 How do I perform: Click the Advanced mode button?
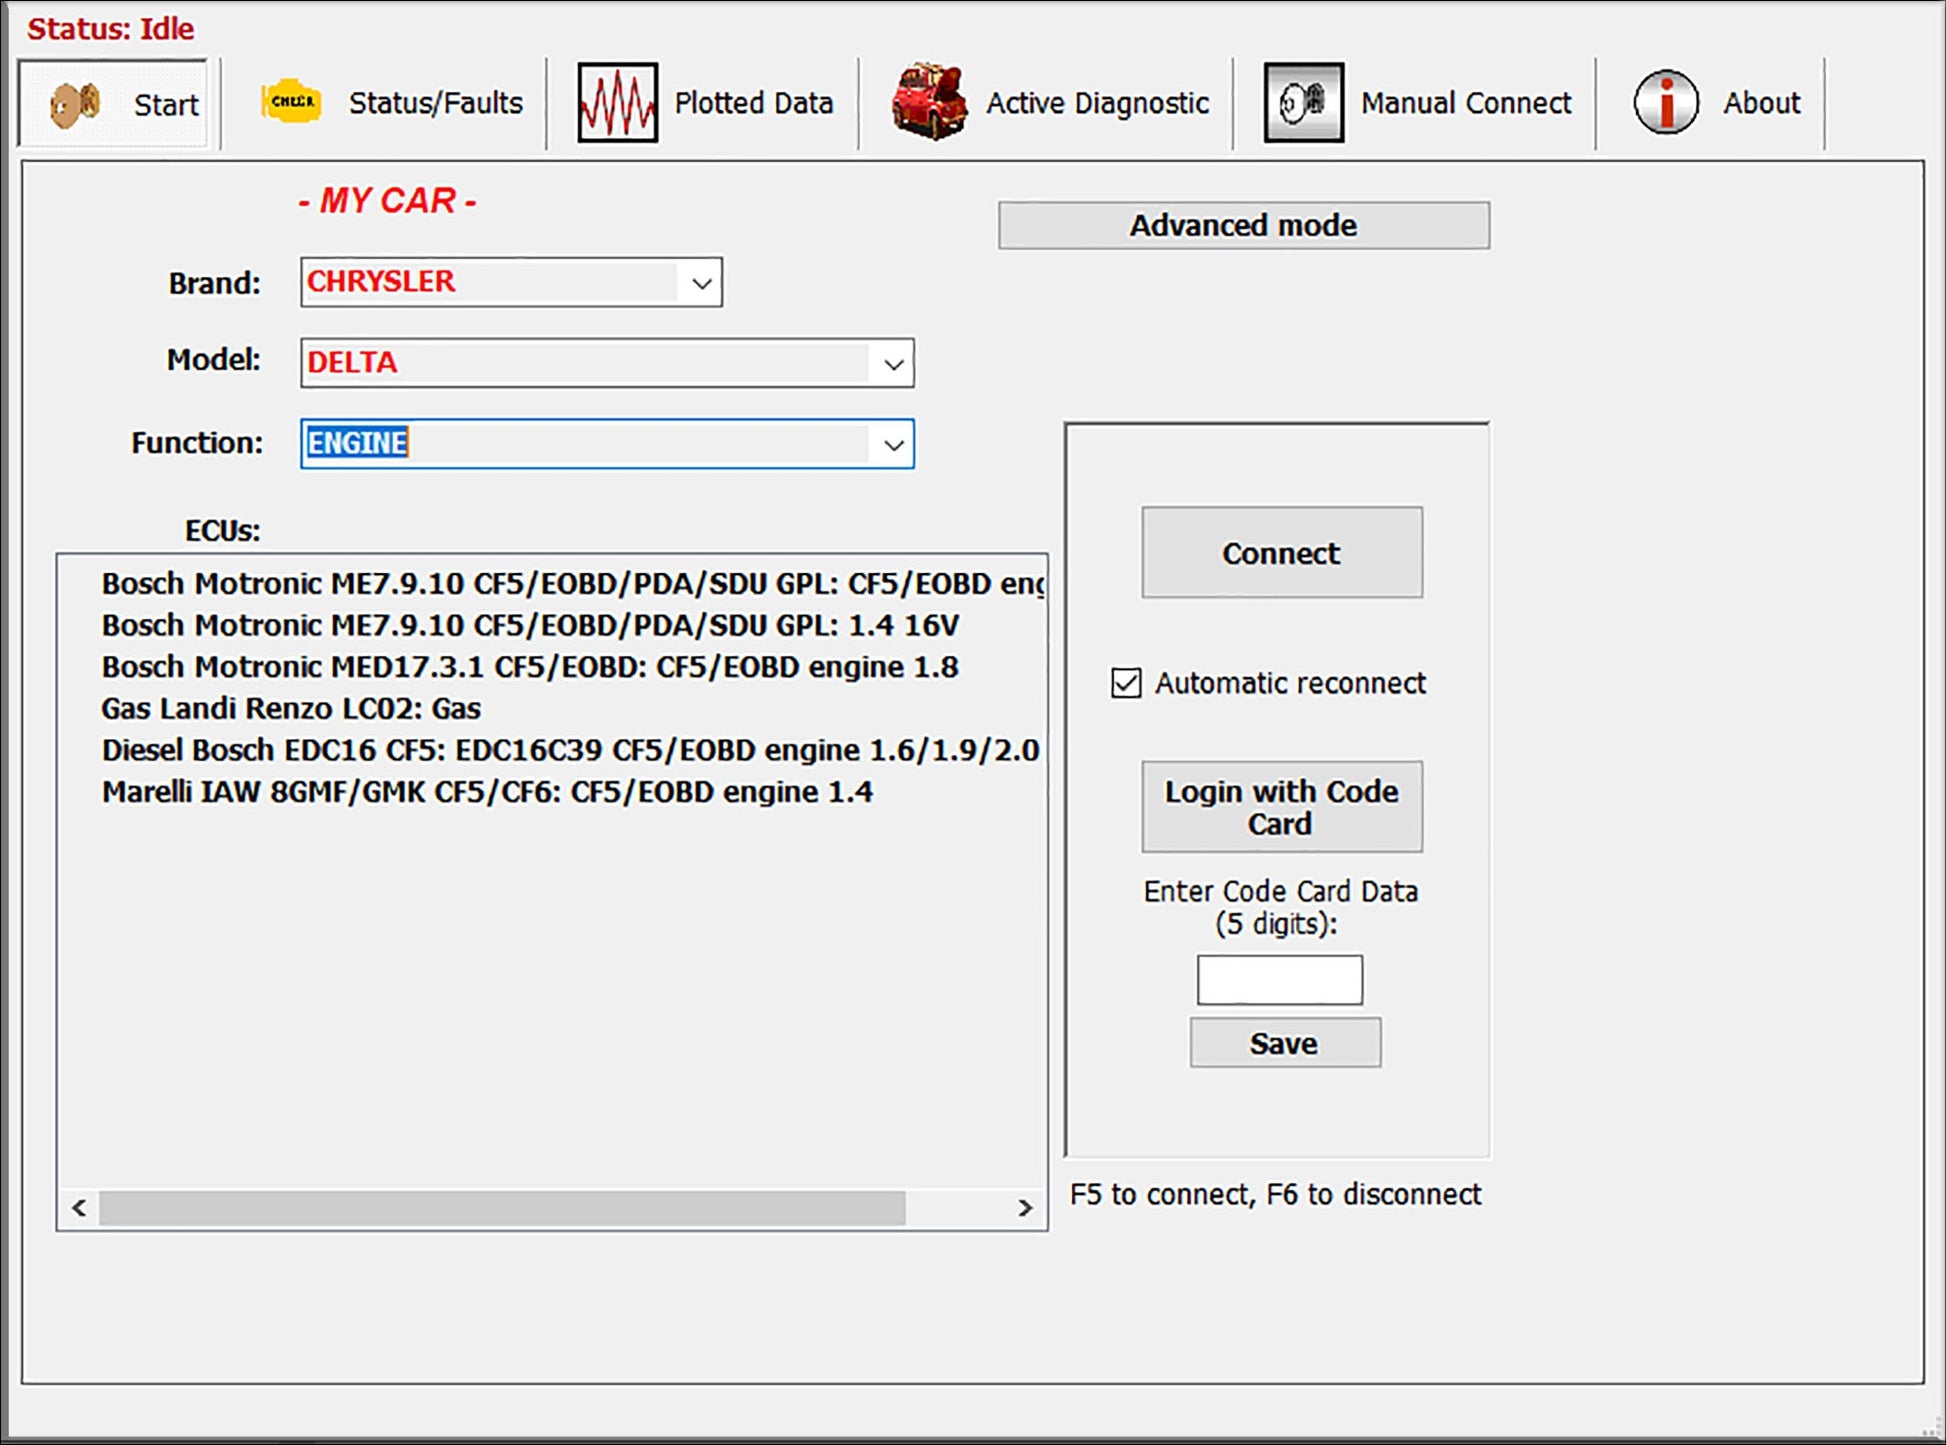tap(1243, 225)
